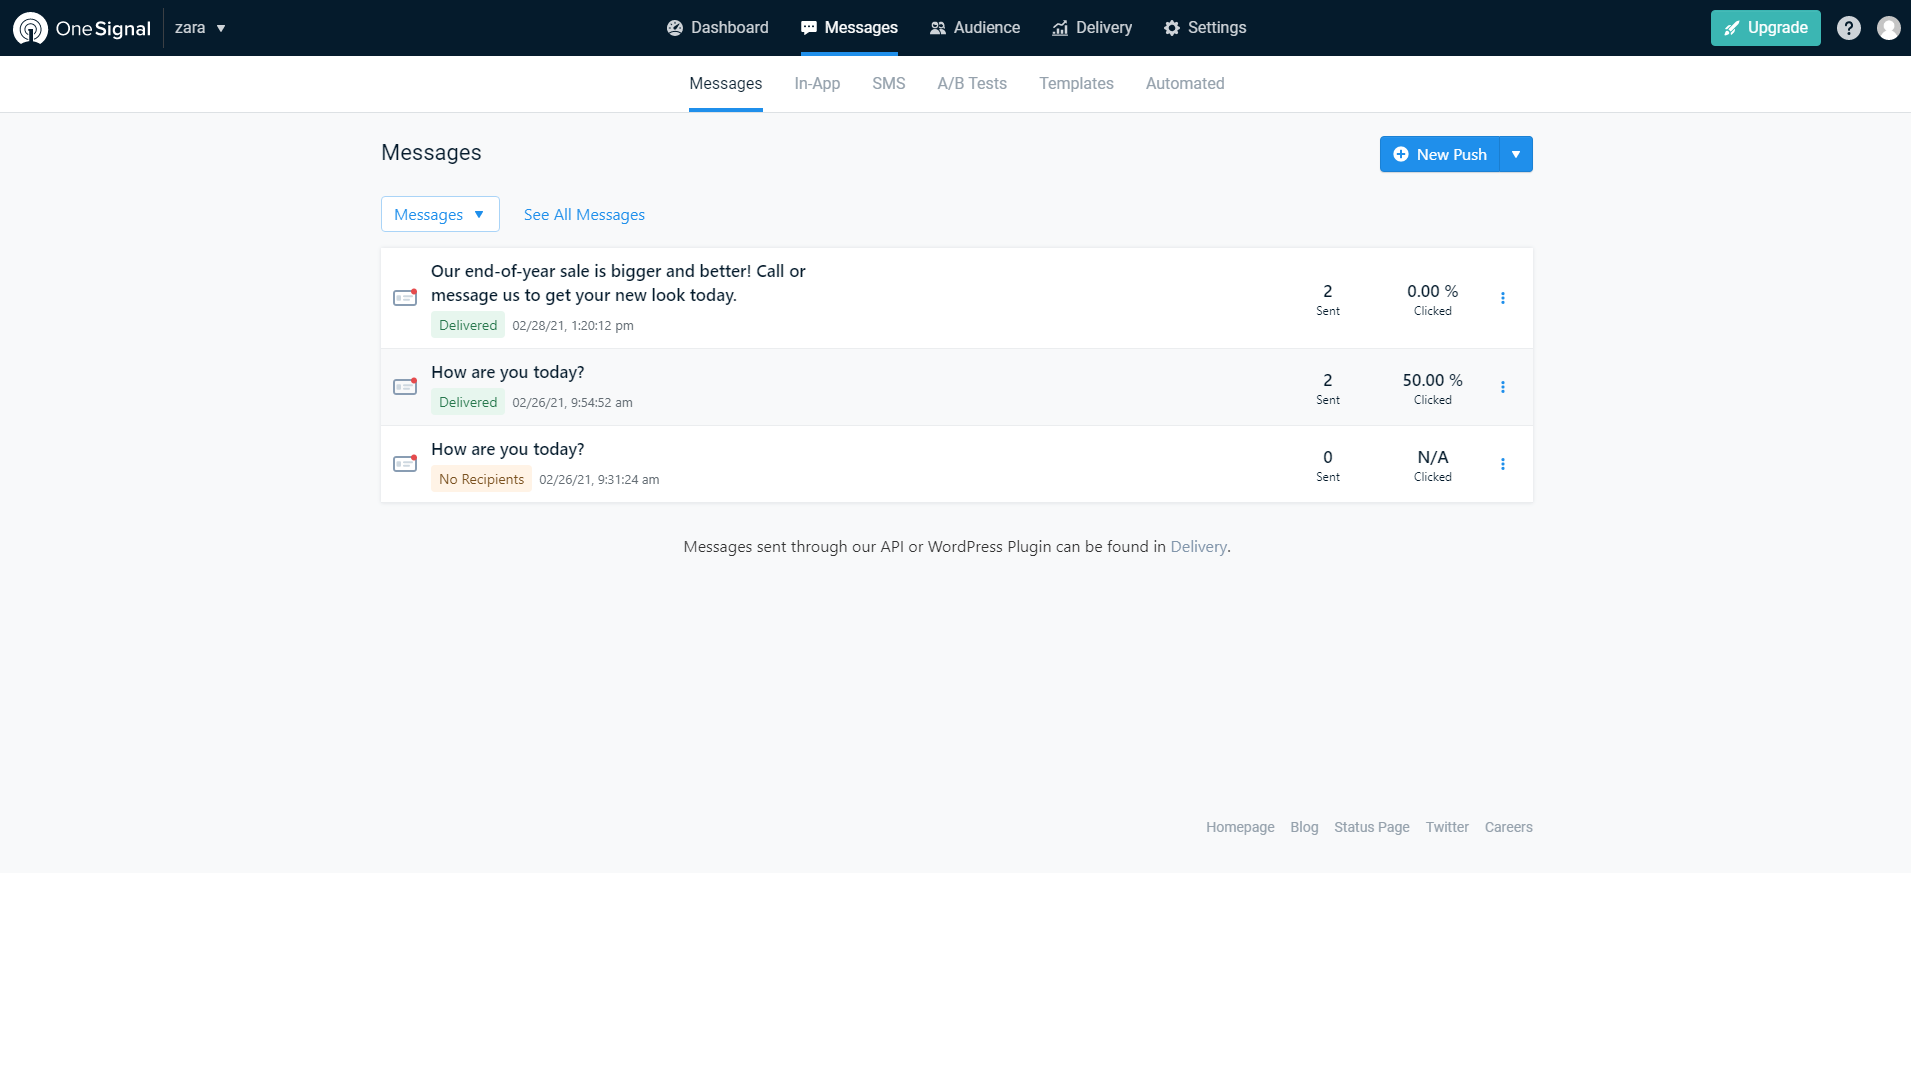Screen dimensions: 1920x1080
Task: Open options menu for end-of-year sale message
Action: (x=1503, y=298)
